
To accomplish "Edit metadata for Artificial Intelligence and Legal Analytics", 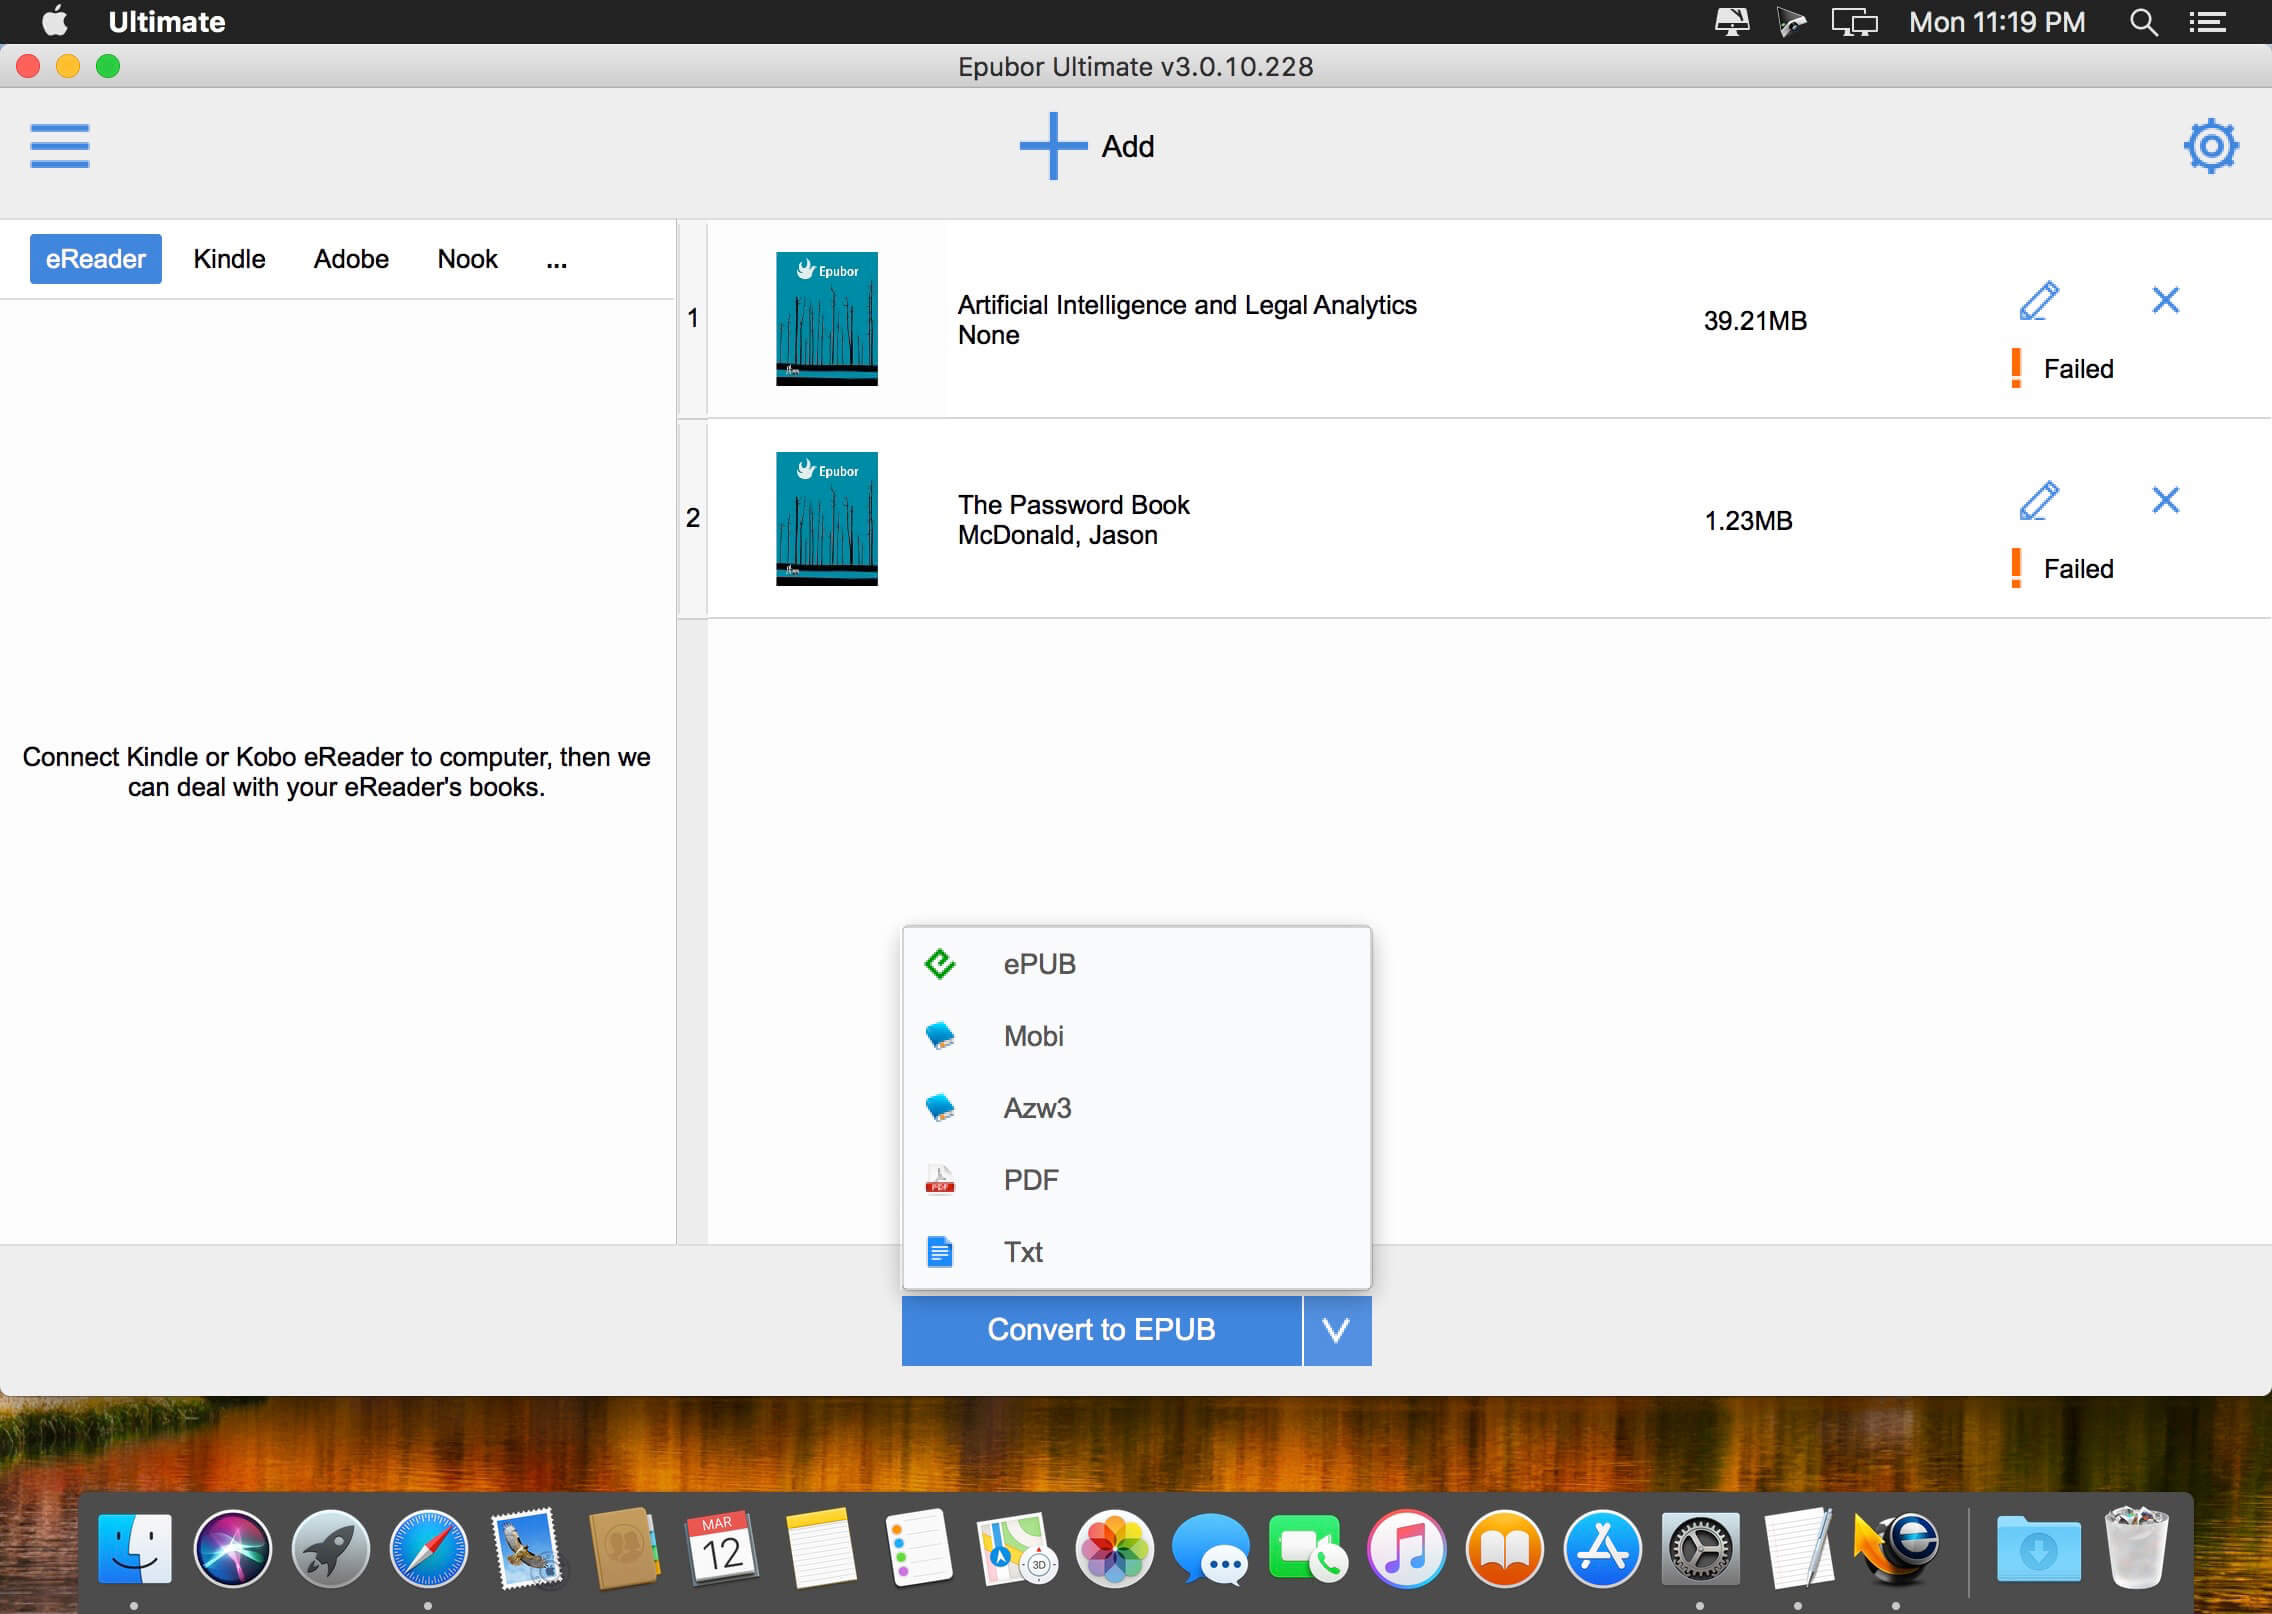I will click(x=2039, y=300).
